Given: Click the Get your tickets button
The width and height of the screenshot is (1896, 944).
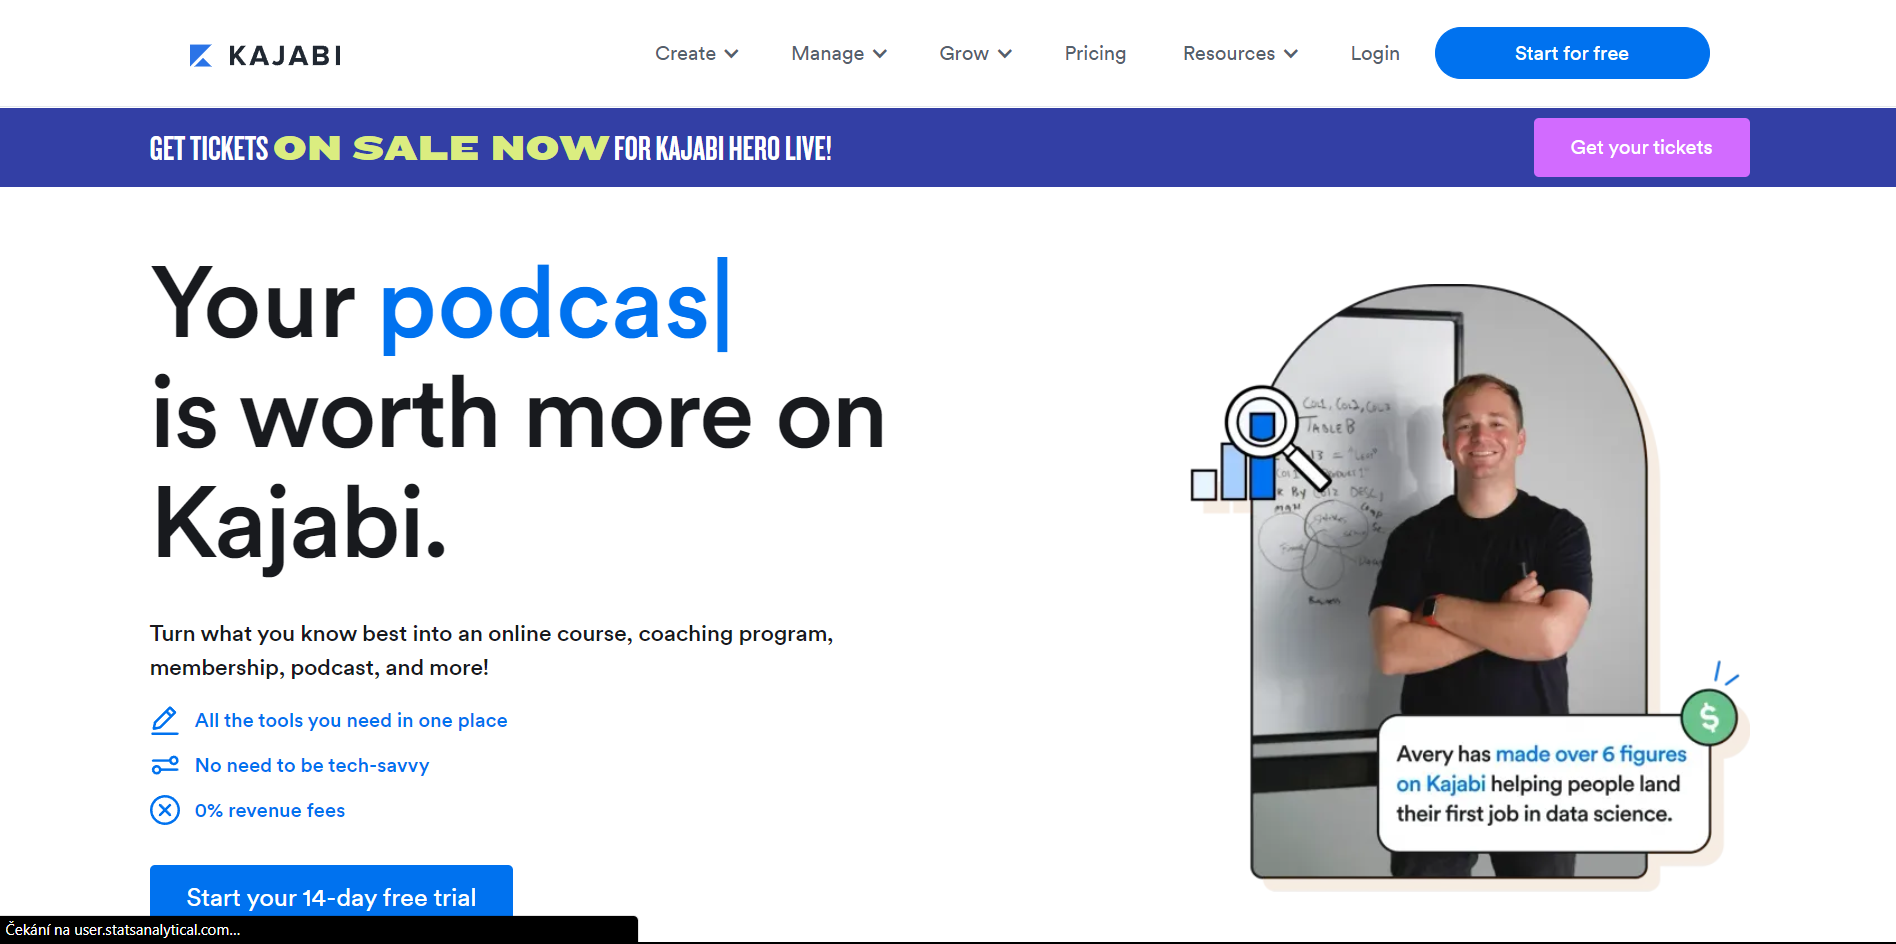Looking at the screenshot, I should (1641, 147).
